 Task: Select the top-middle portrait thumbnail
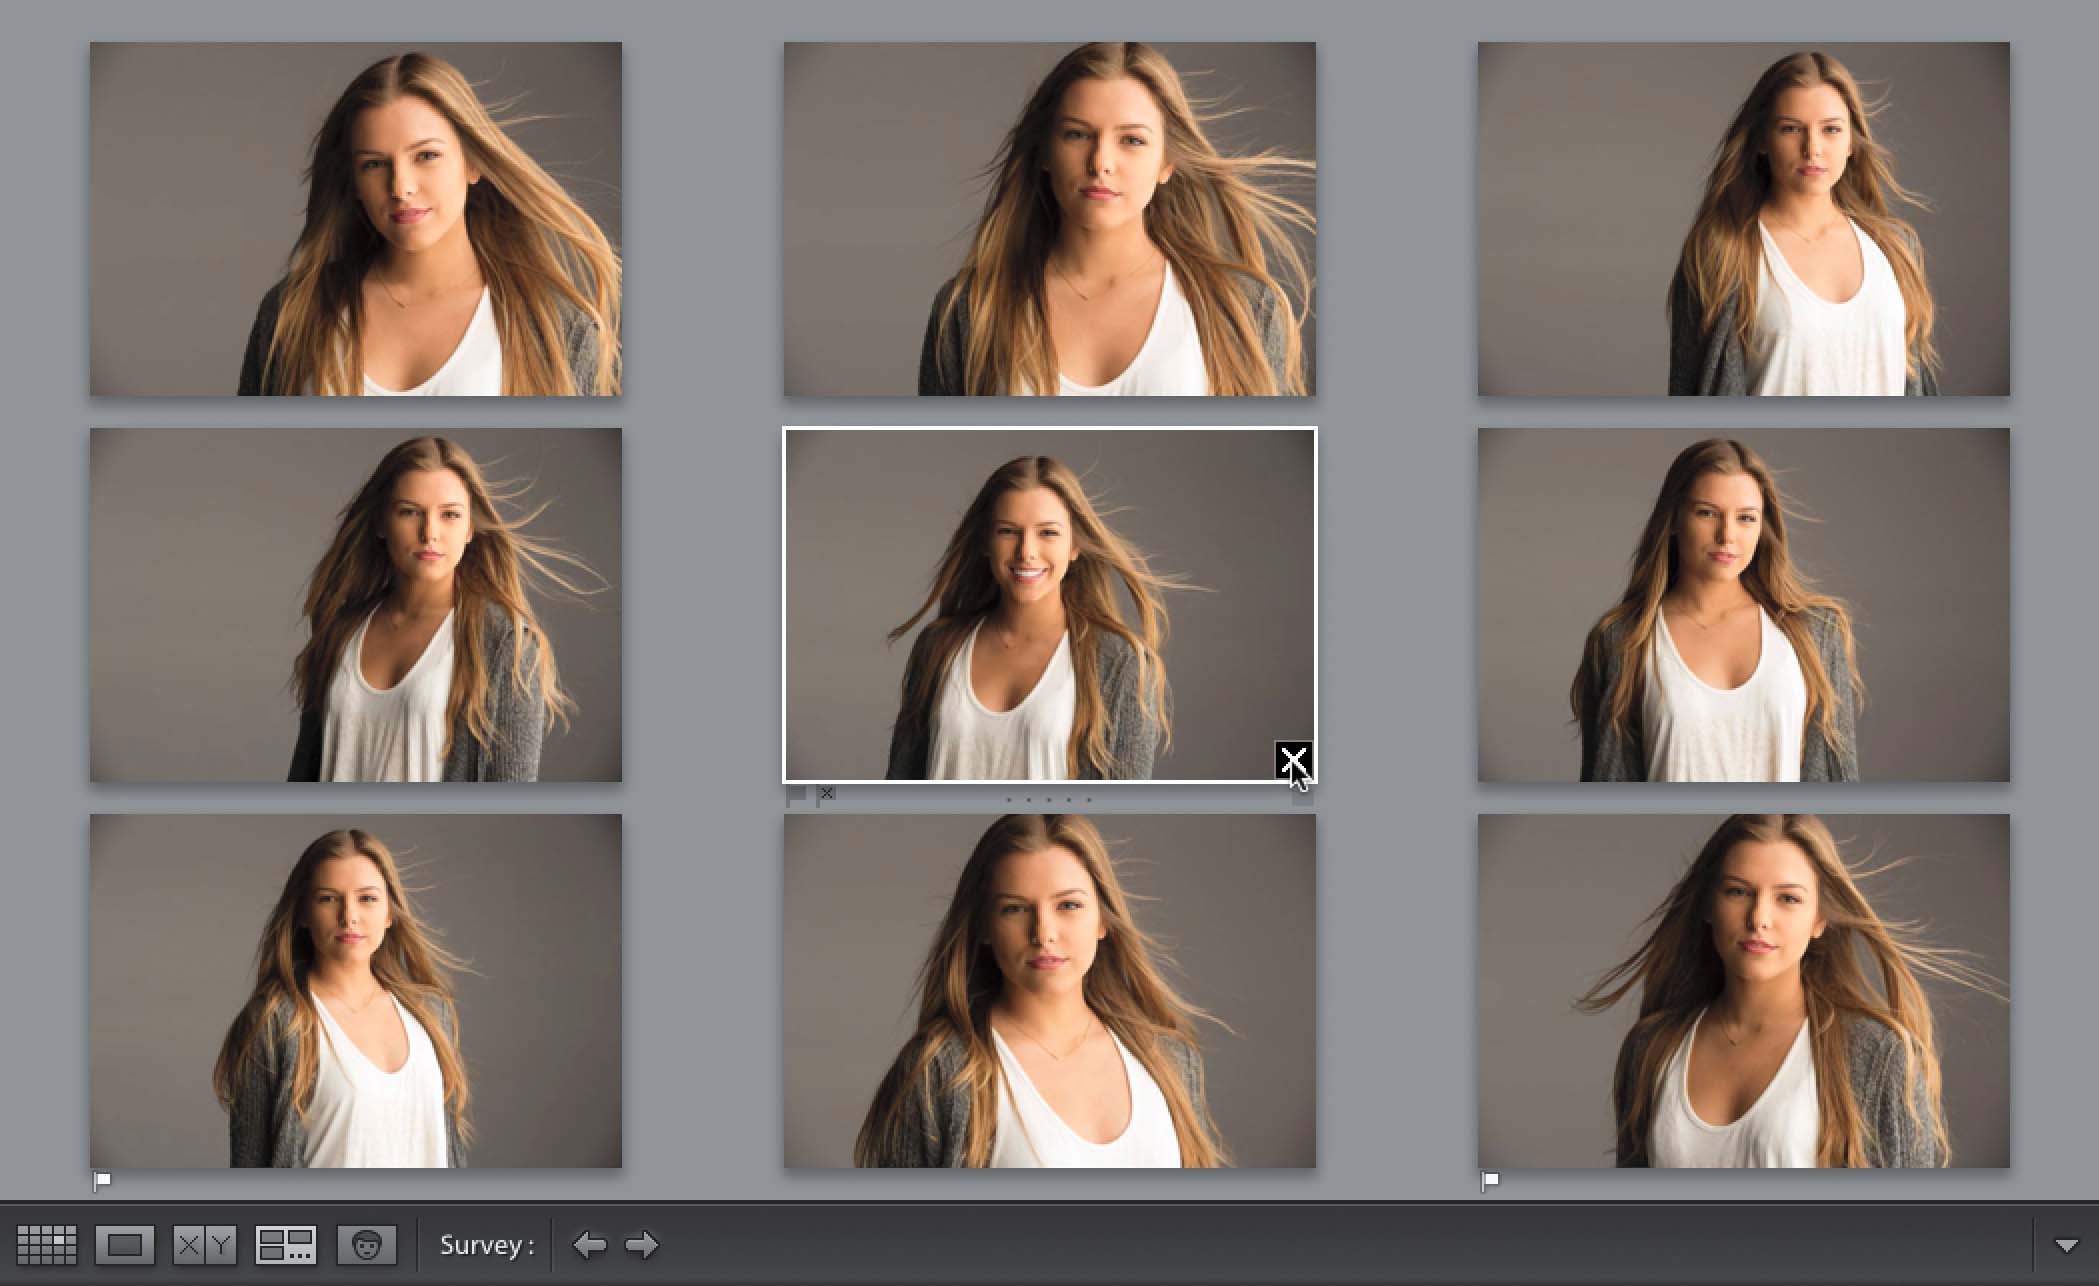1049,218
